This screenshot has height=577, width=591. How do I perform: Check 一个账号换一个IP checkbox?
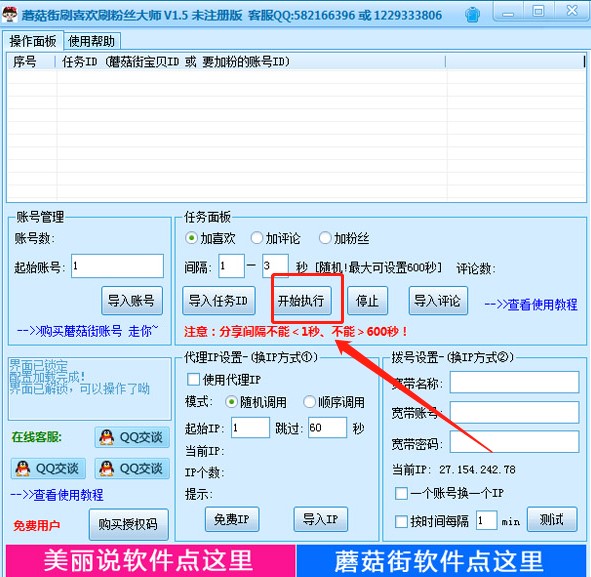(x=401, y=493)
